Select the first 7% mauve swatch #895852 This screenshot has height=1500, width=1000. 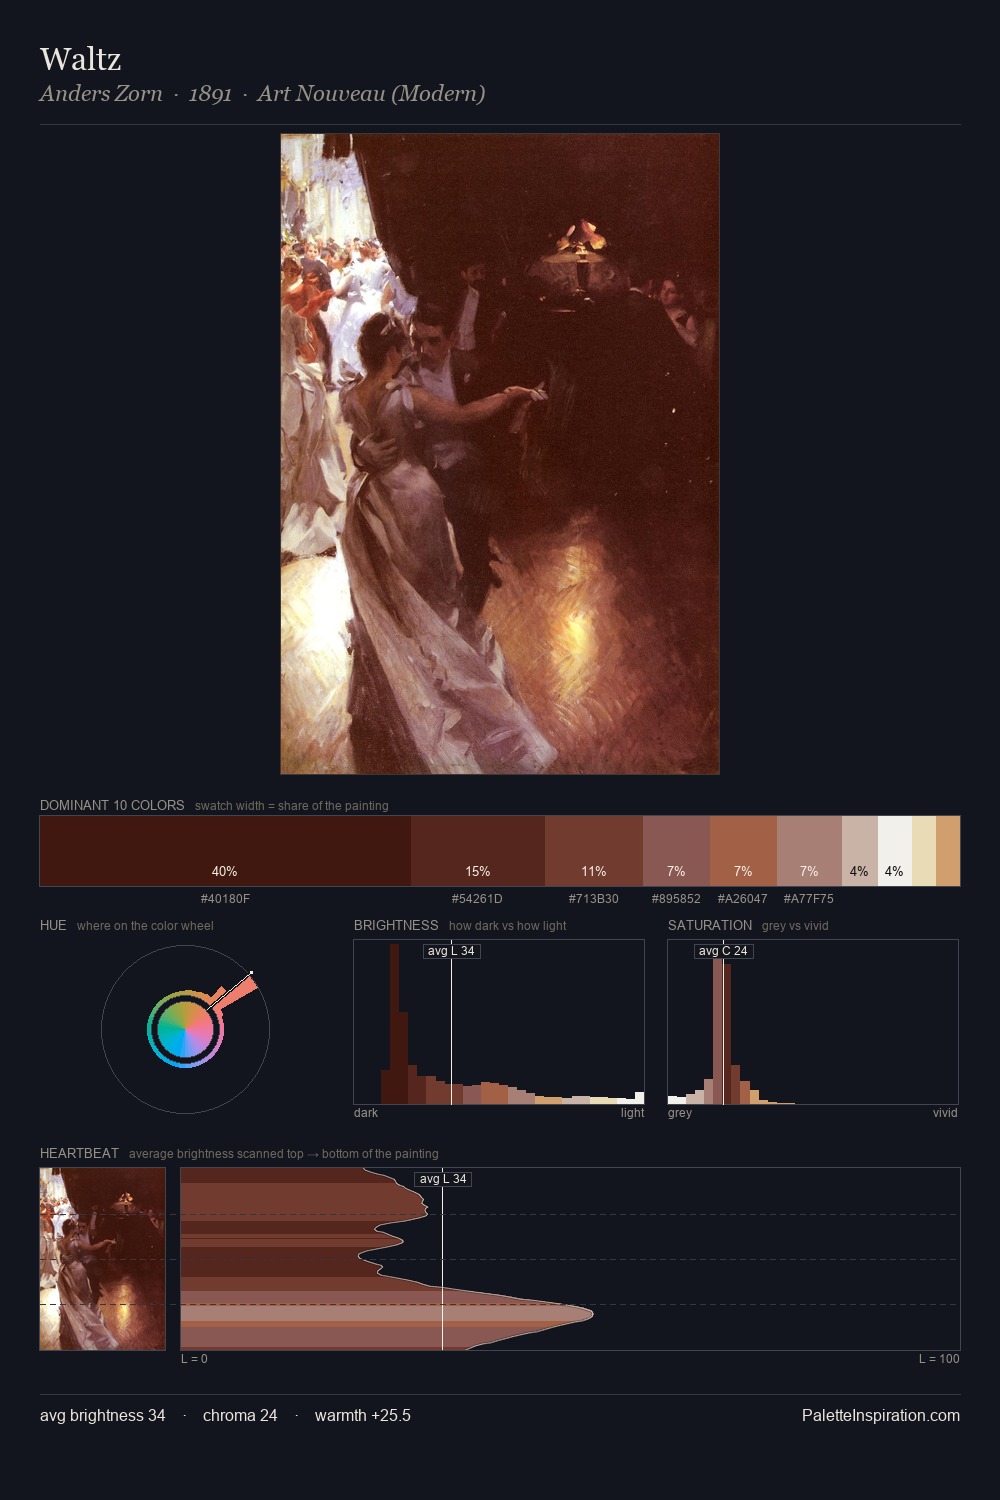tap(676, 851)
